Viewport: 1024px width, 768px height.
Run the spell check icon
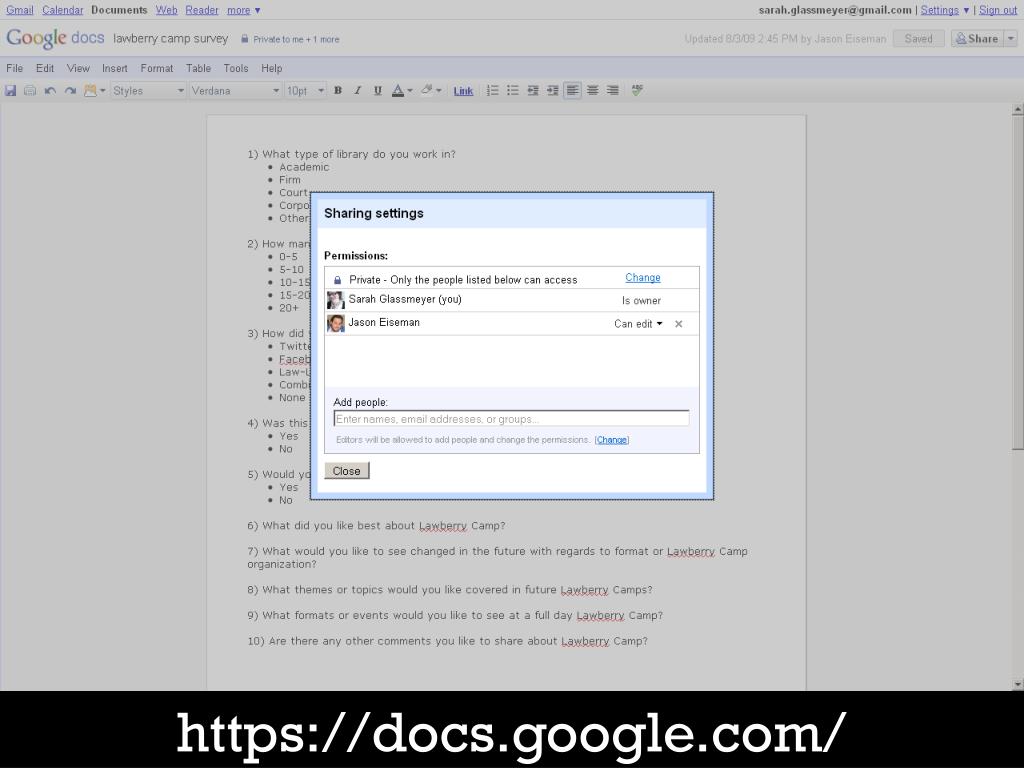pyautogui.click(x=637, y=90)
